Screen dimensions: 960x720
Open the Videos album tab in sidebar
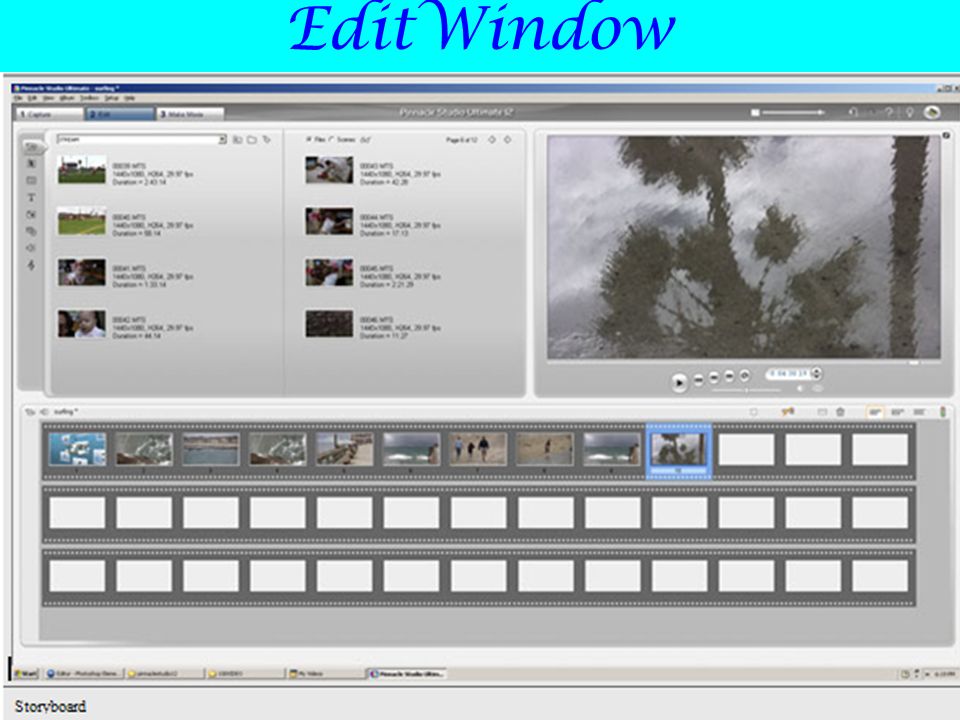pyautogui.click(x=31, y=147)
